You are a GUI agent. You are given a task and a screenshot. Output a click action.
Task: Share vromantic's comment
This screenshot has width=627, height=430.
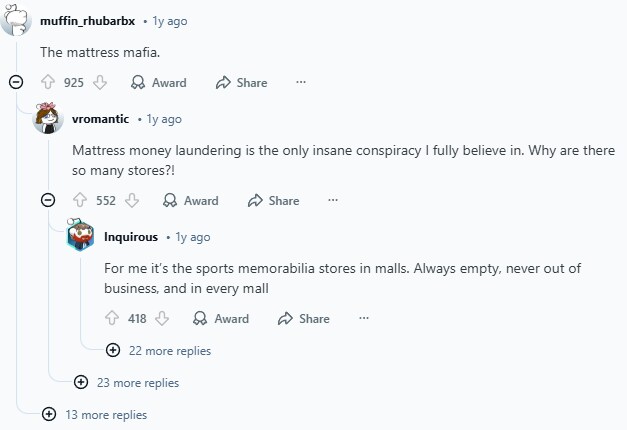click(272, 201)
